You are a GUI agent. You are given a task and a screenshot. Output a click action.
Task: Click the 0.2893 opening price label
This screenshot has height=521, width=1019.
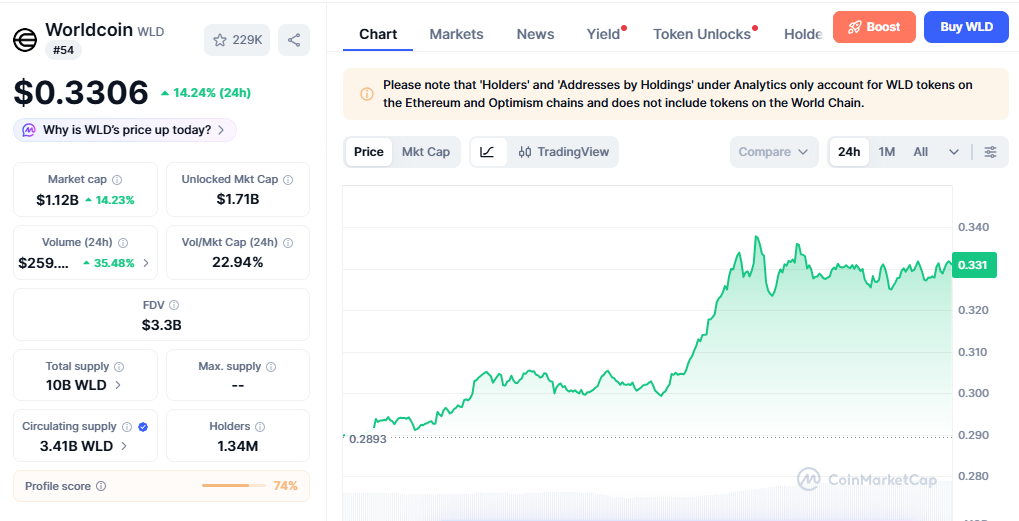(x=367, y=438)
